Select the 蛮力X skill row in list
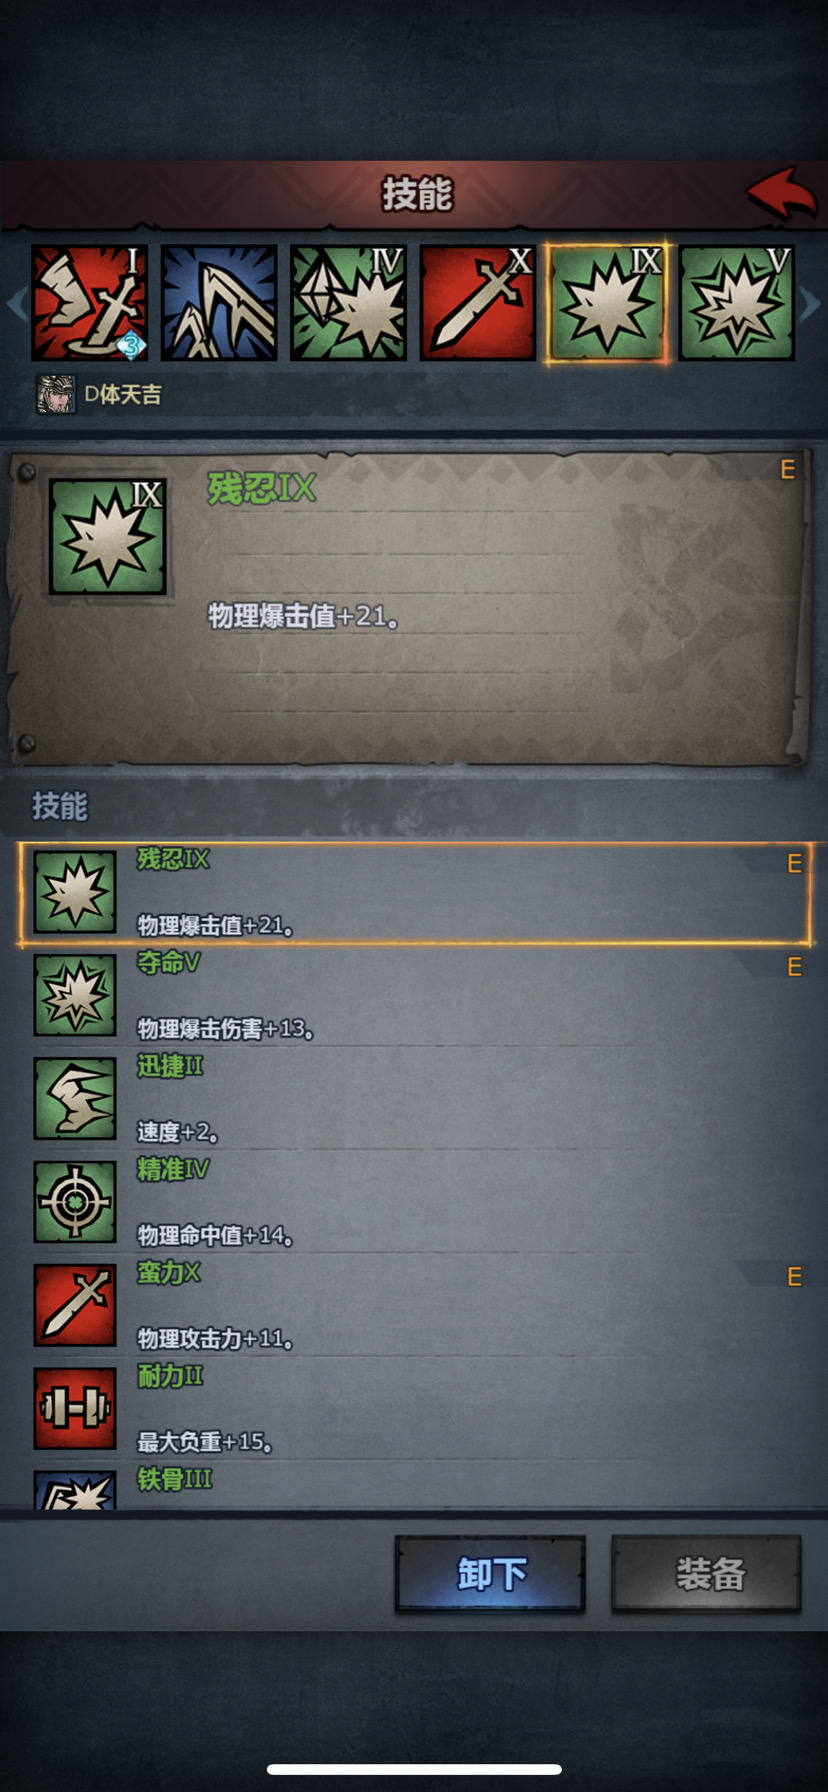 click(414, 1305)
